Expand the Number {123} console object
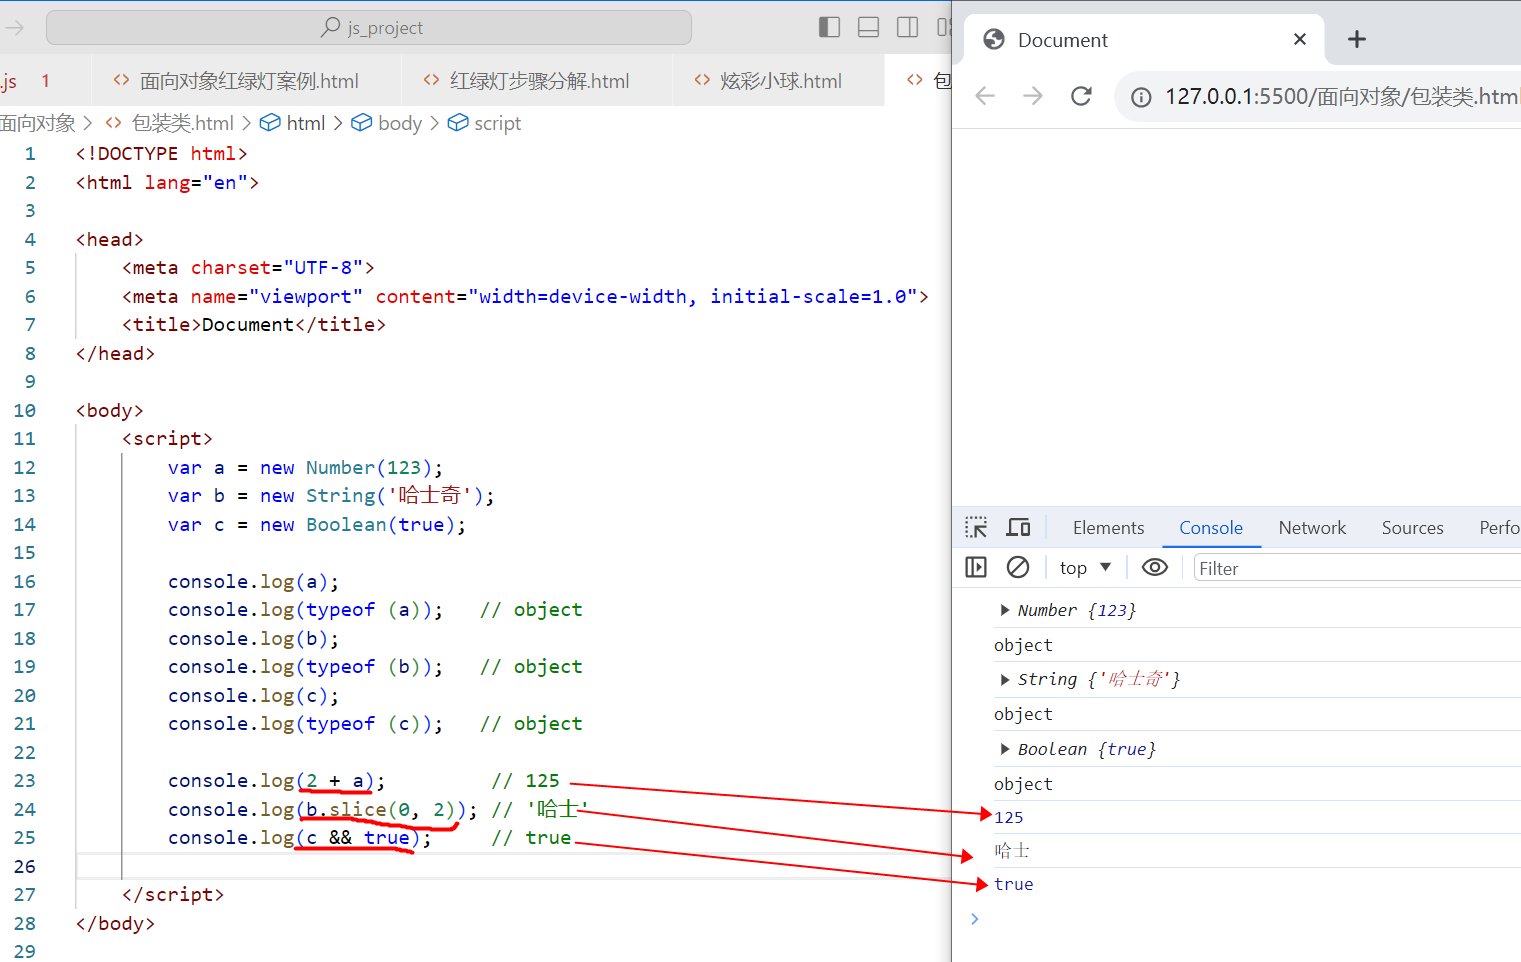The height and width of the screenshot is (962, 1521). pyautogui.click(x=1005, y=610)
